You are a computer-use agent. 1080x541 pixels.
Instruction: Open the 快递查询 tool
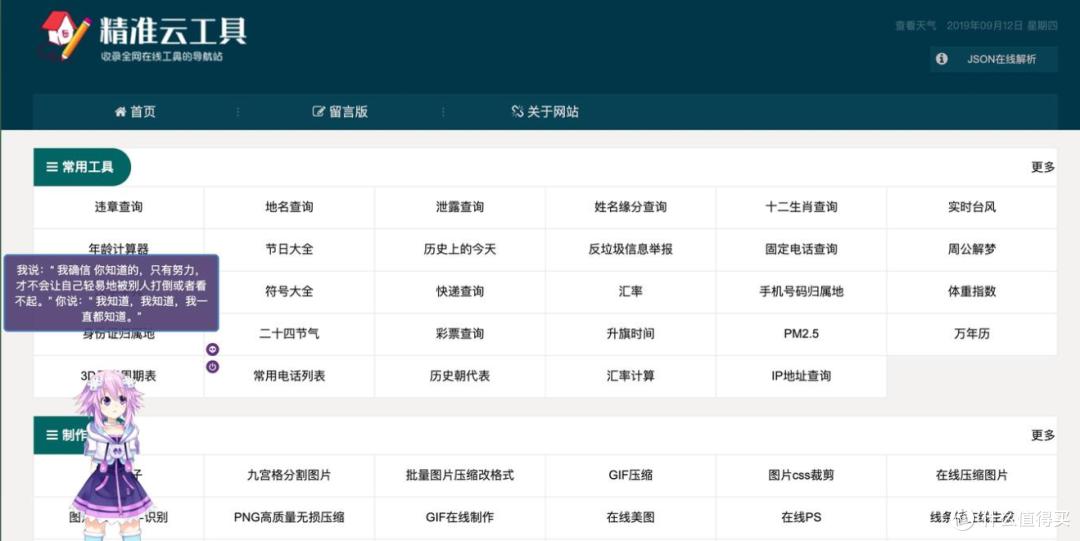point(460,292)
